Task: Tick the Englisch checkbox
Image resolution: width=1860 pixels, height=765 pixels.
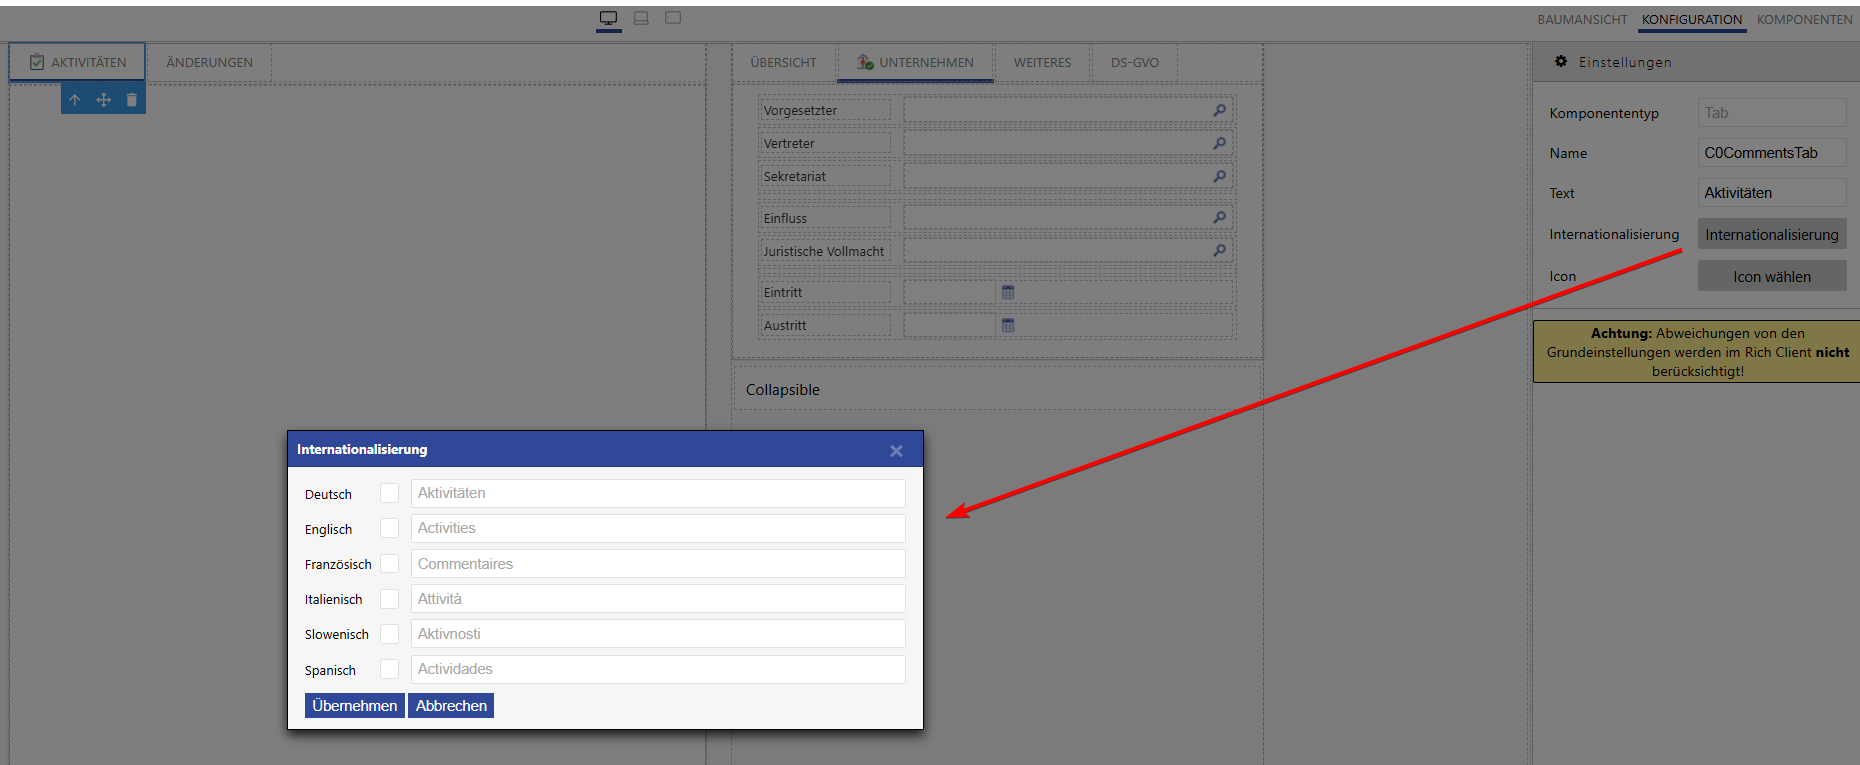Action: [x=389, y=528]
